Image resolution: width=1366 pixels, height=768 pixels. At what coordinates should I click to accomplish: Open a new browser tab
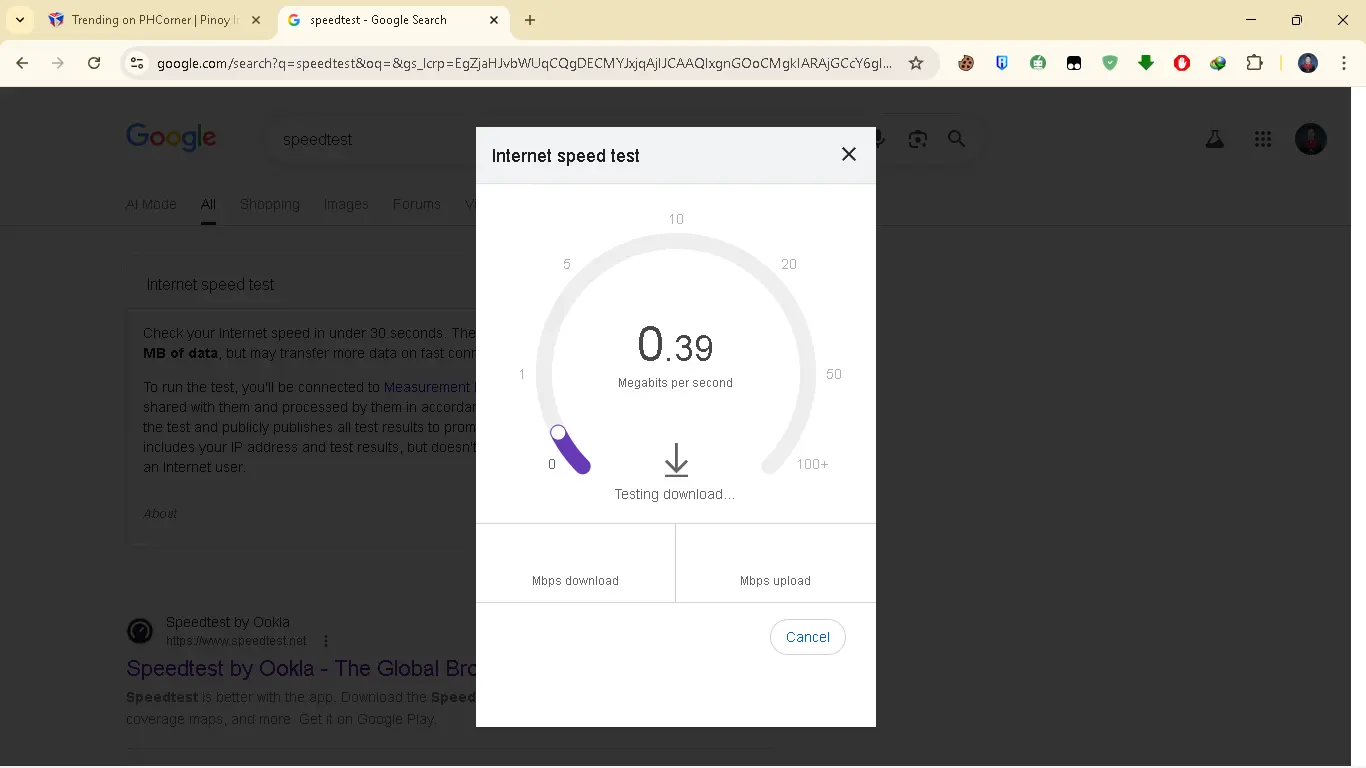coord(530,20)
